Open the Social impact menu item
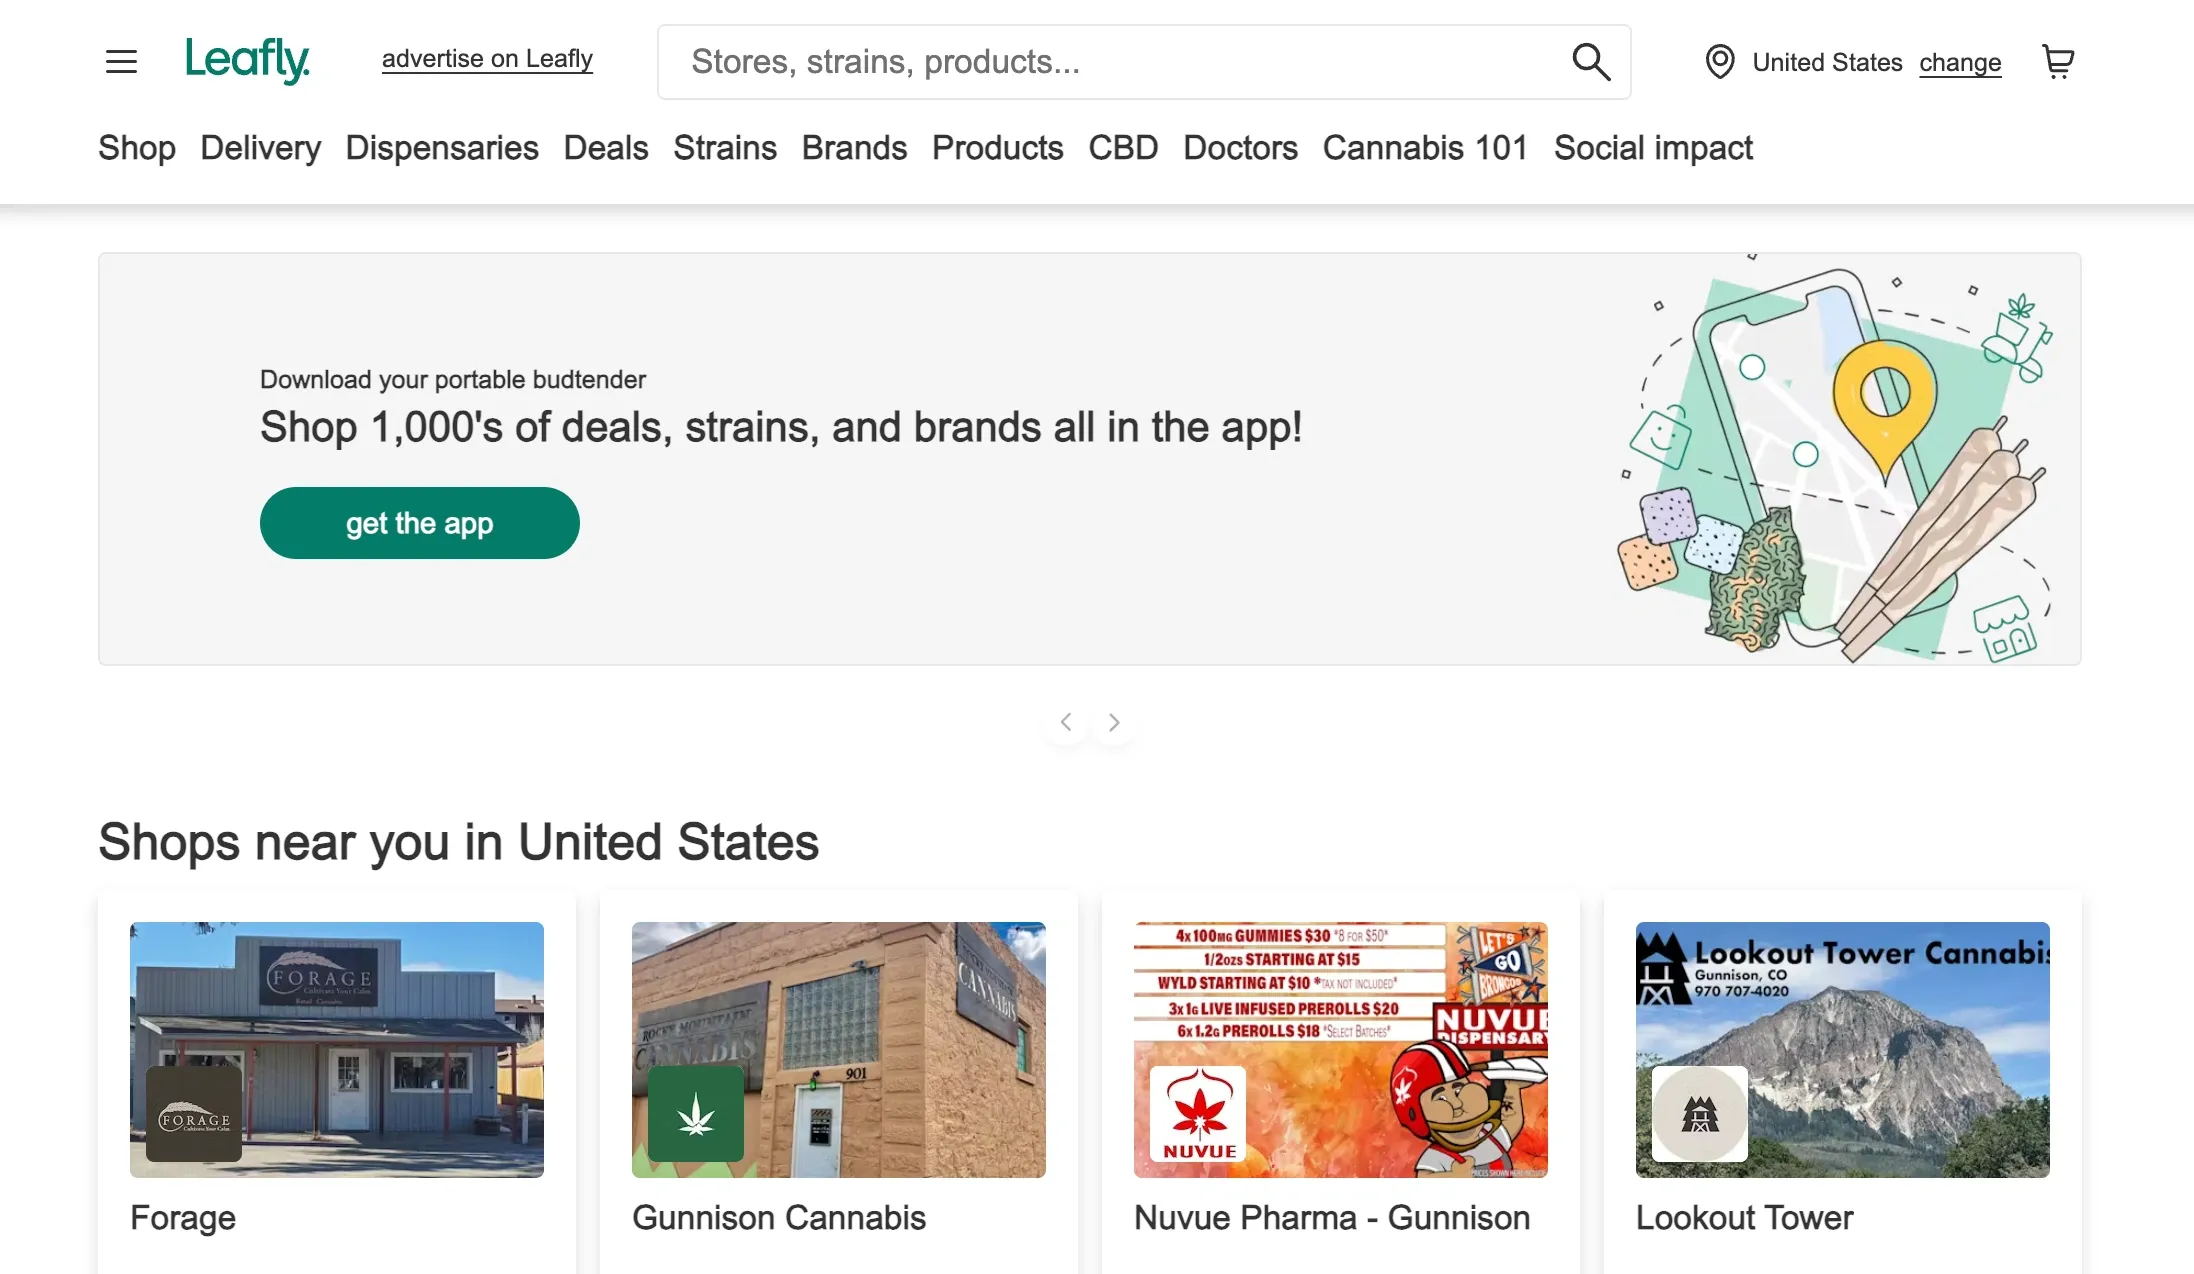This screenshot has height=1274, width=2194. (1653, 148)
